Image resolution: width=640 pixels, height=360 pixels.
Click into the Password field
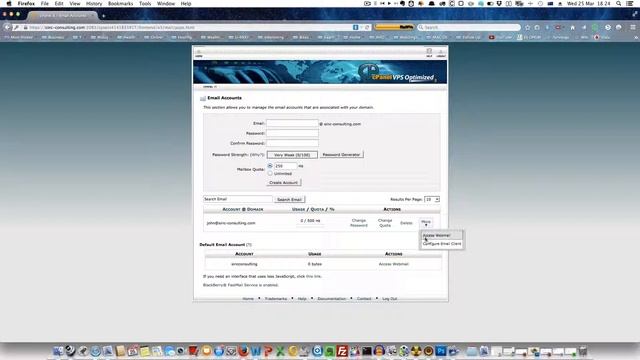292,133
